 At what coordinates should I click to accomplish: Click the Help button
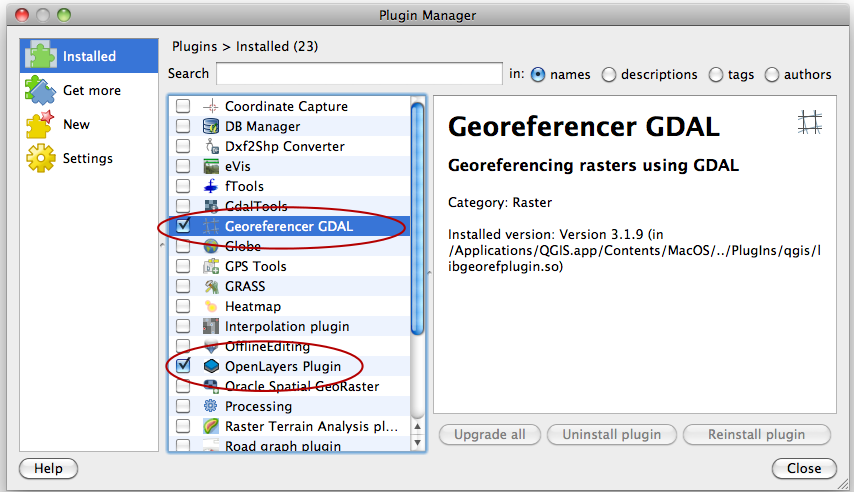coord(48,469)
